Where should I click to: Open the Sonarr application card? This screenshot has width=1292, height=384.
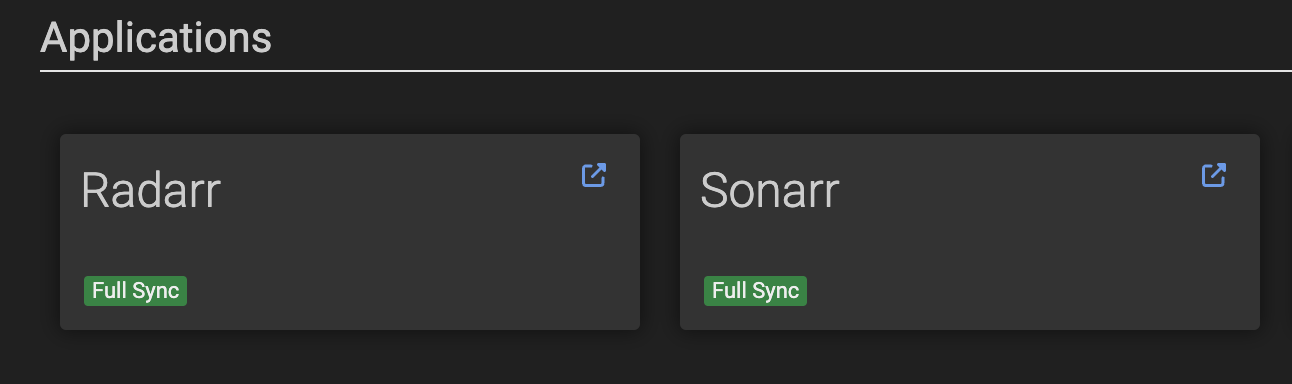970,232
